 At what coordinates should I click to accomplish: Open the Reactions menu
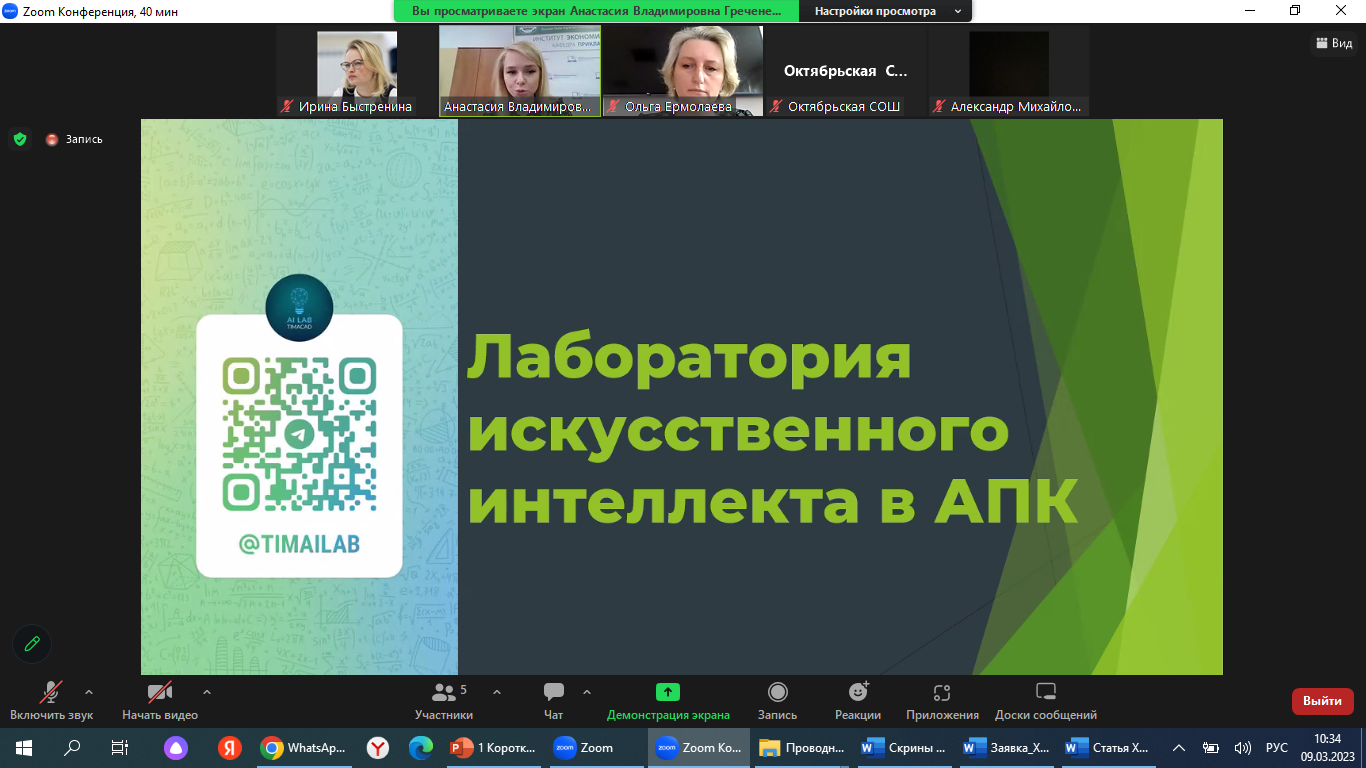click(x=857, y=701)
